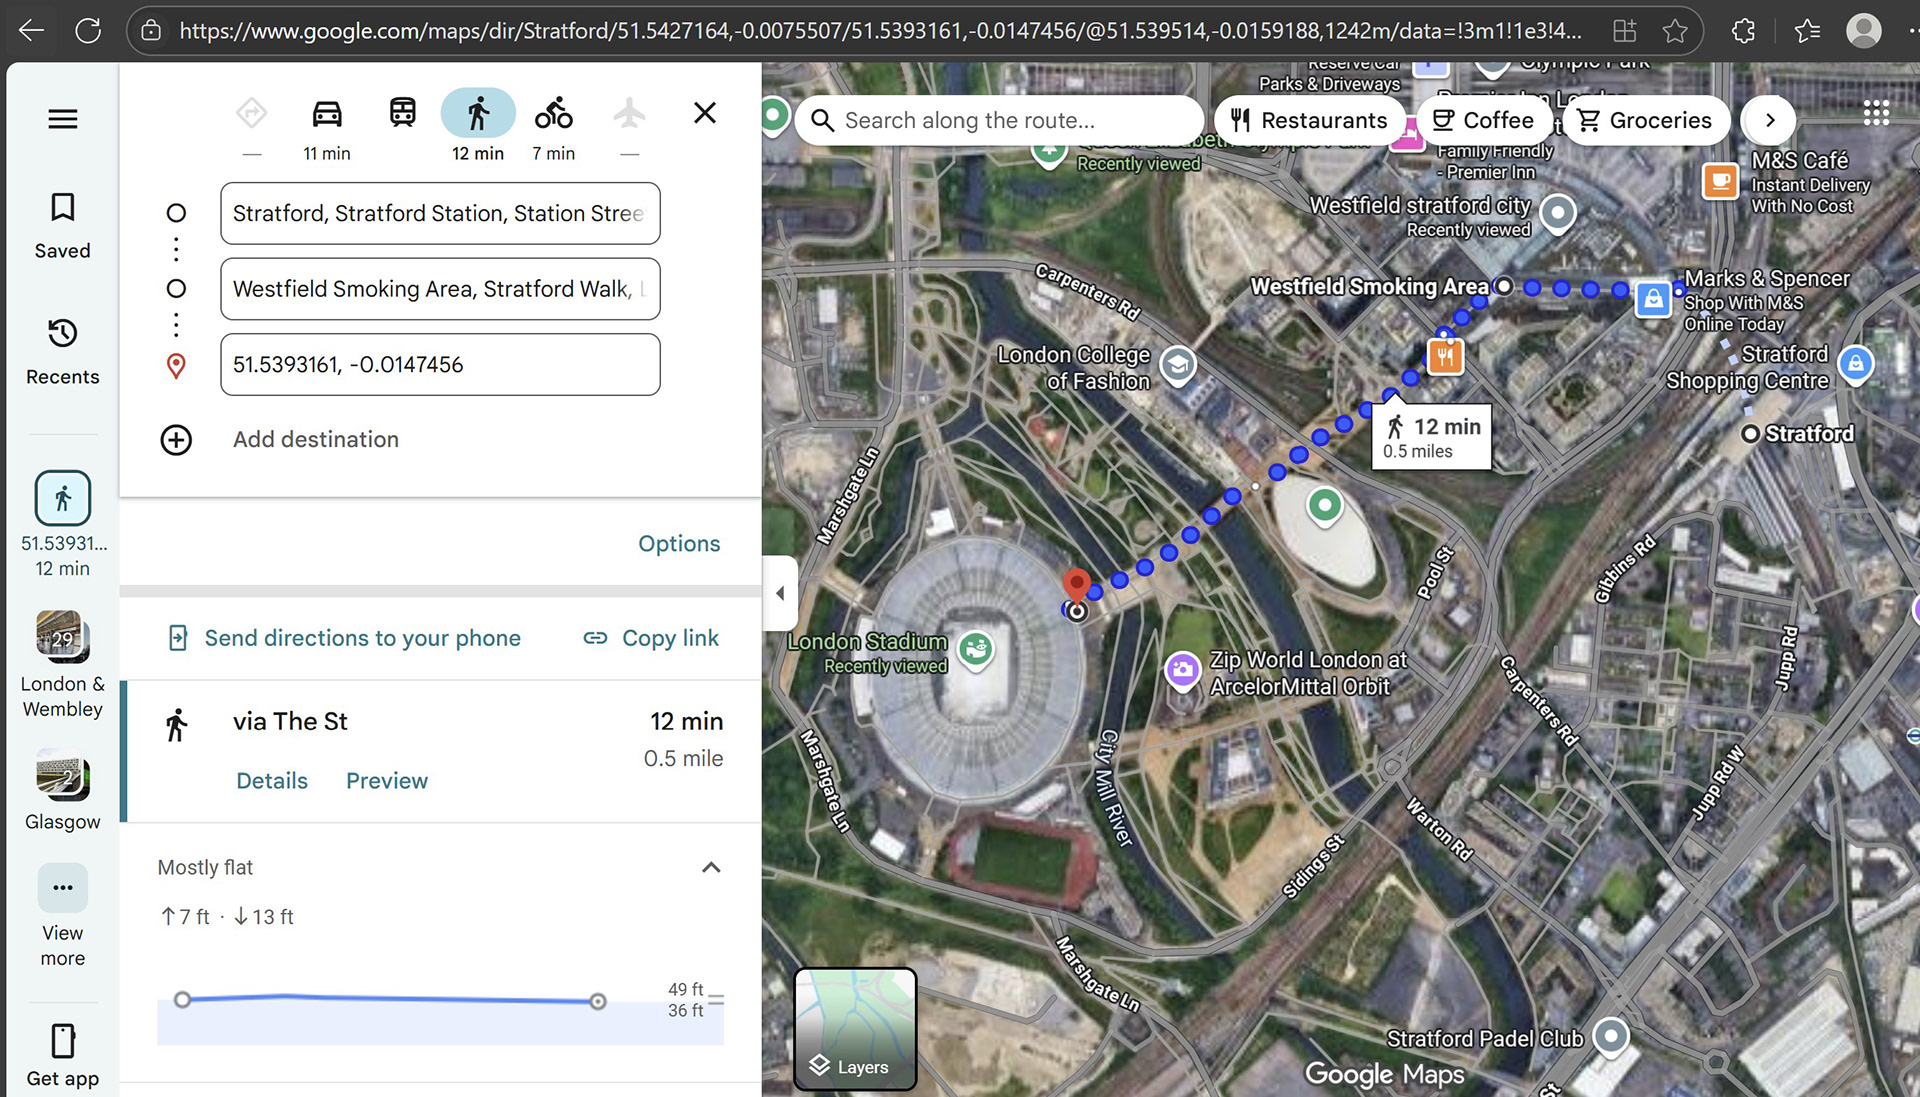Click end point on elevation chart
This screenshot has height=1097, width=1920.
point(597,1001)
